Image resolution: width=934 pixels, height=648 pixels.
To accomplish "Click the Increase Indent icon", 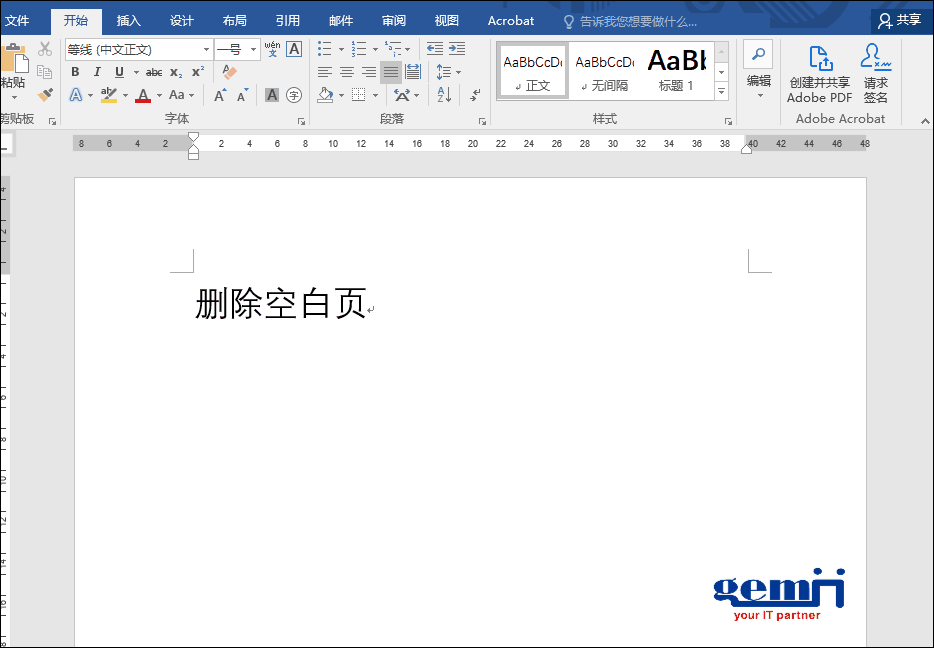I will (x=457, y=49).
